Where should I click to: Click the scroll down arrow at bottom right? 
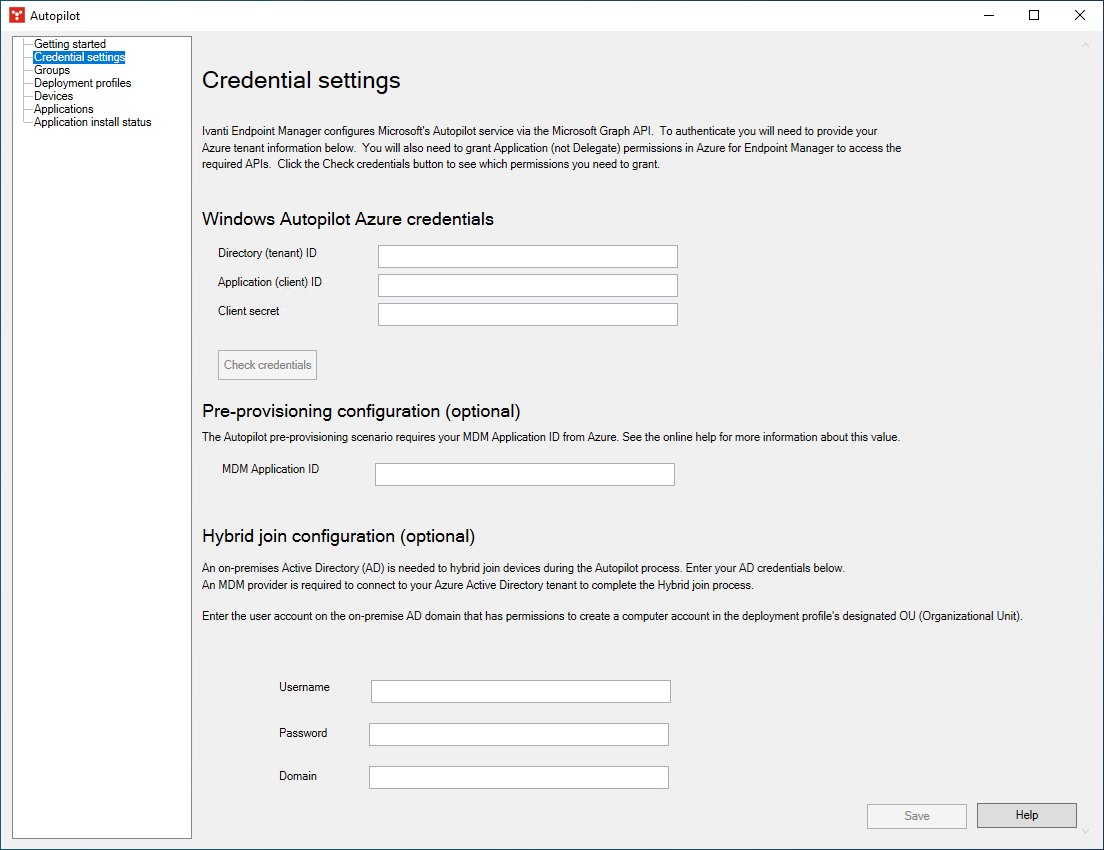pyautogui.click(x=1085, y=830)
